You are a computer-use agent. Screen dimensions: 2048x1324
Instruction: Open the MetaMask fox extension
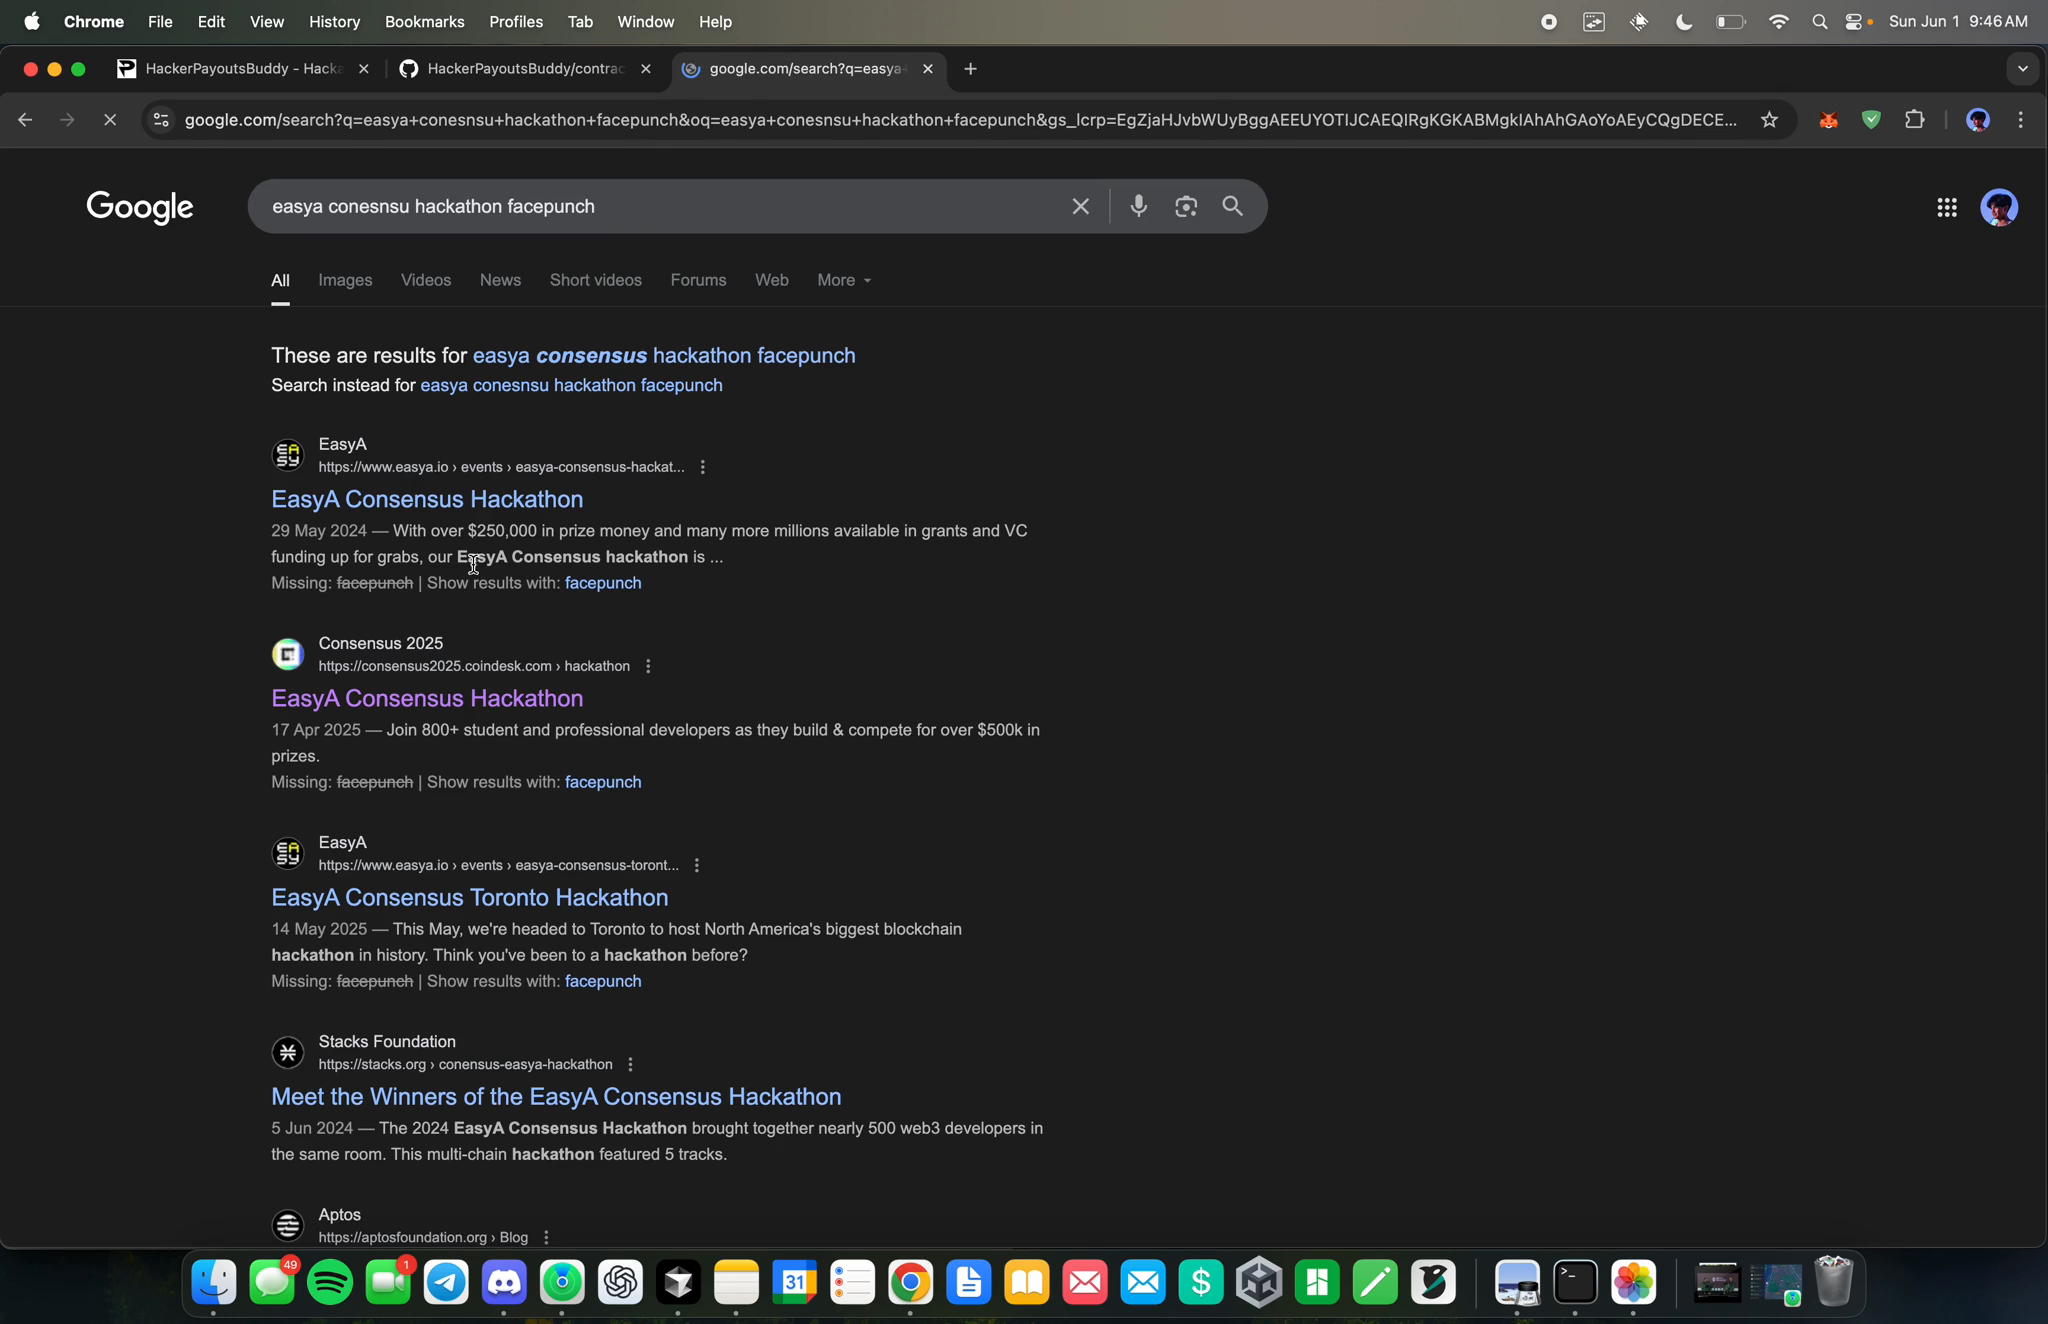coord(1828,120)
